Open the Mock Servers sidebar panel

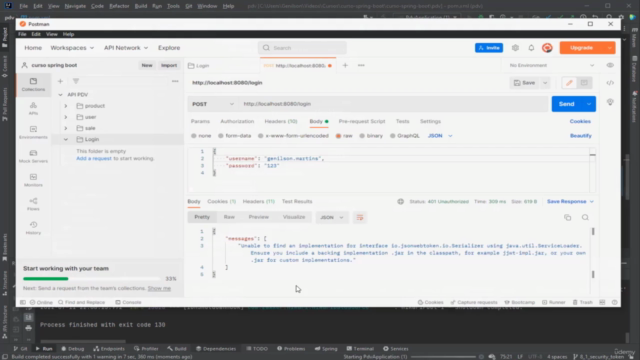(x=33, y=156)
